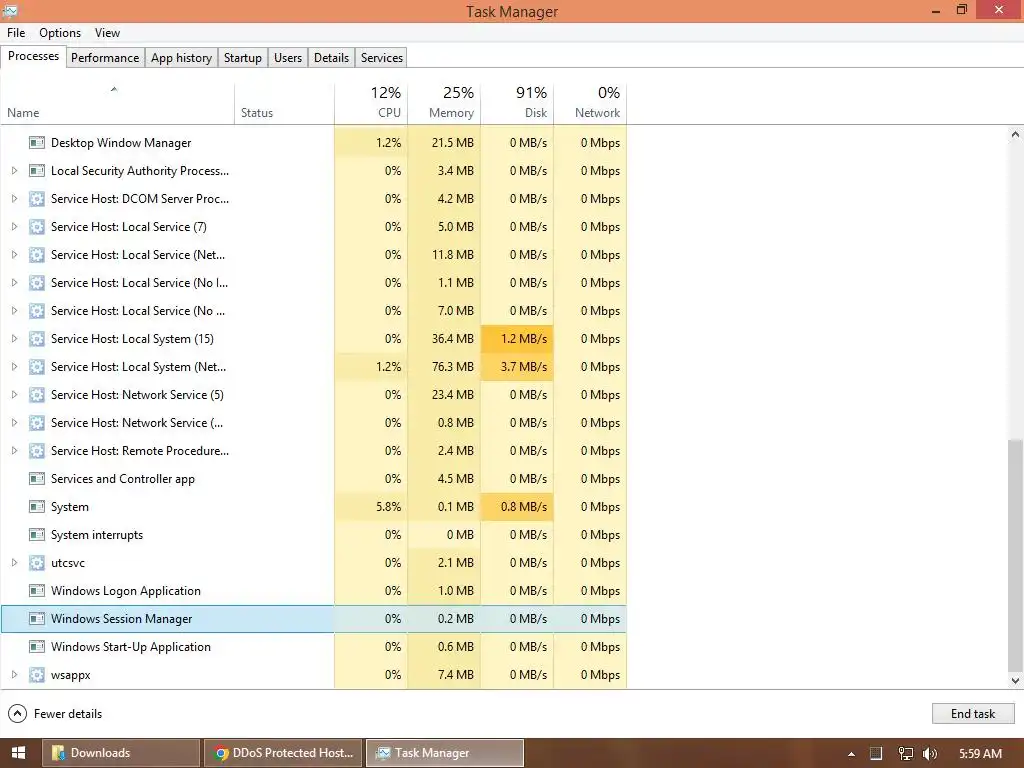This screenshot has height=768, width=1024.
Task: Open the View menu
Action: (107, 33)
